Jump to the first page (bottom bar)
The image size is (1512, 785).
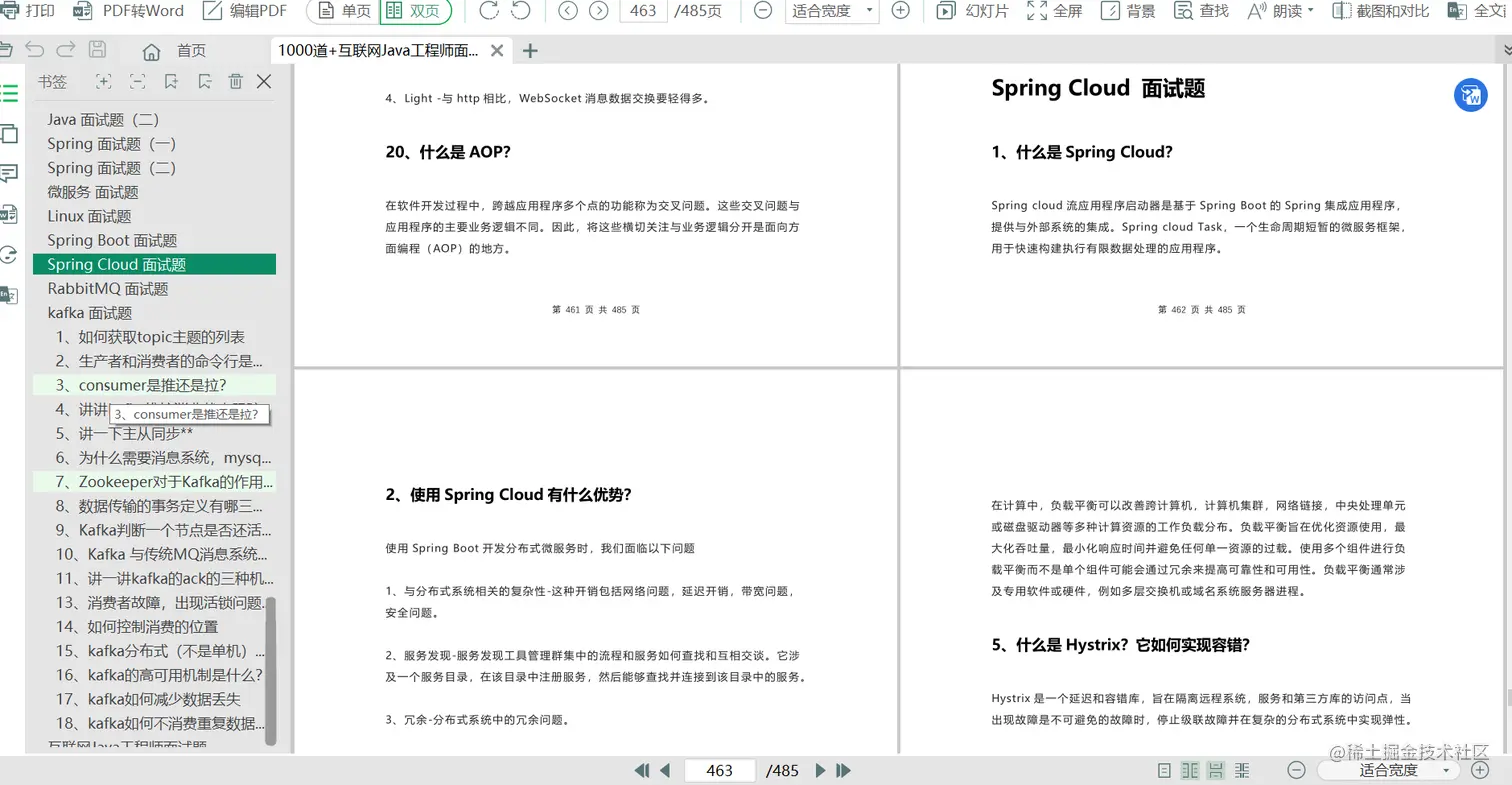642,771
